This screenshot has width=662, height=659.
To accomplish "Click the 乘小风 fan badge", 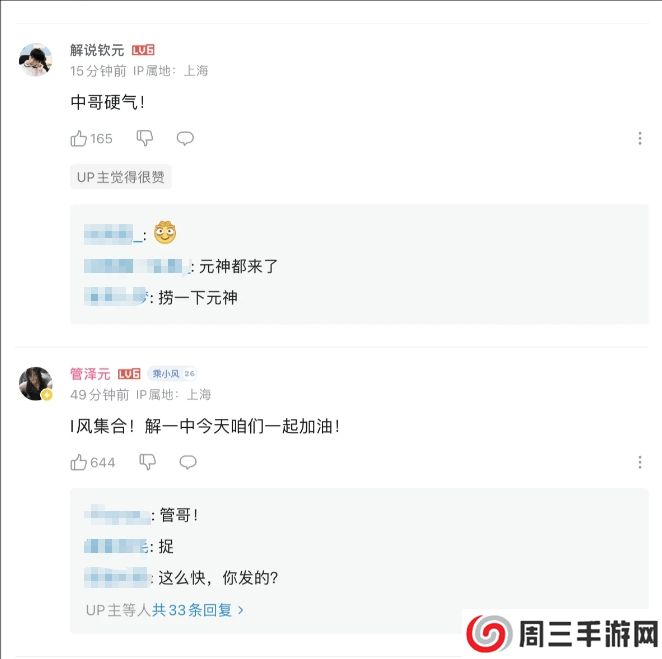I will click(173, 373).
